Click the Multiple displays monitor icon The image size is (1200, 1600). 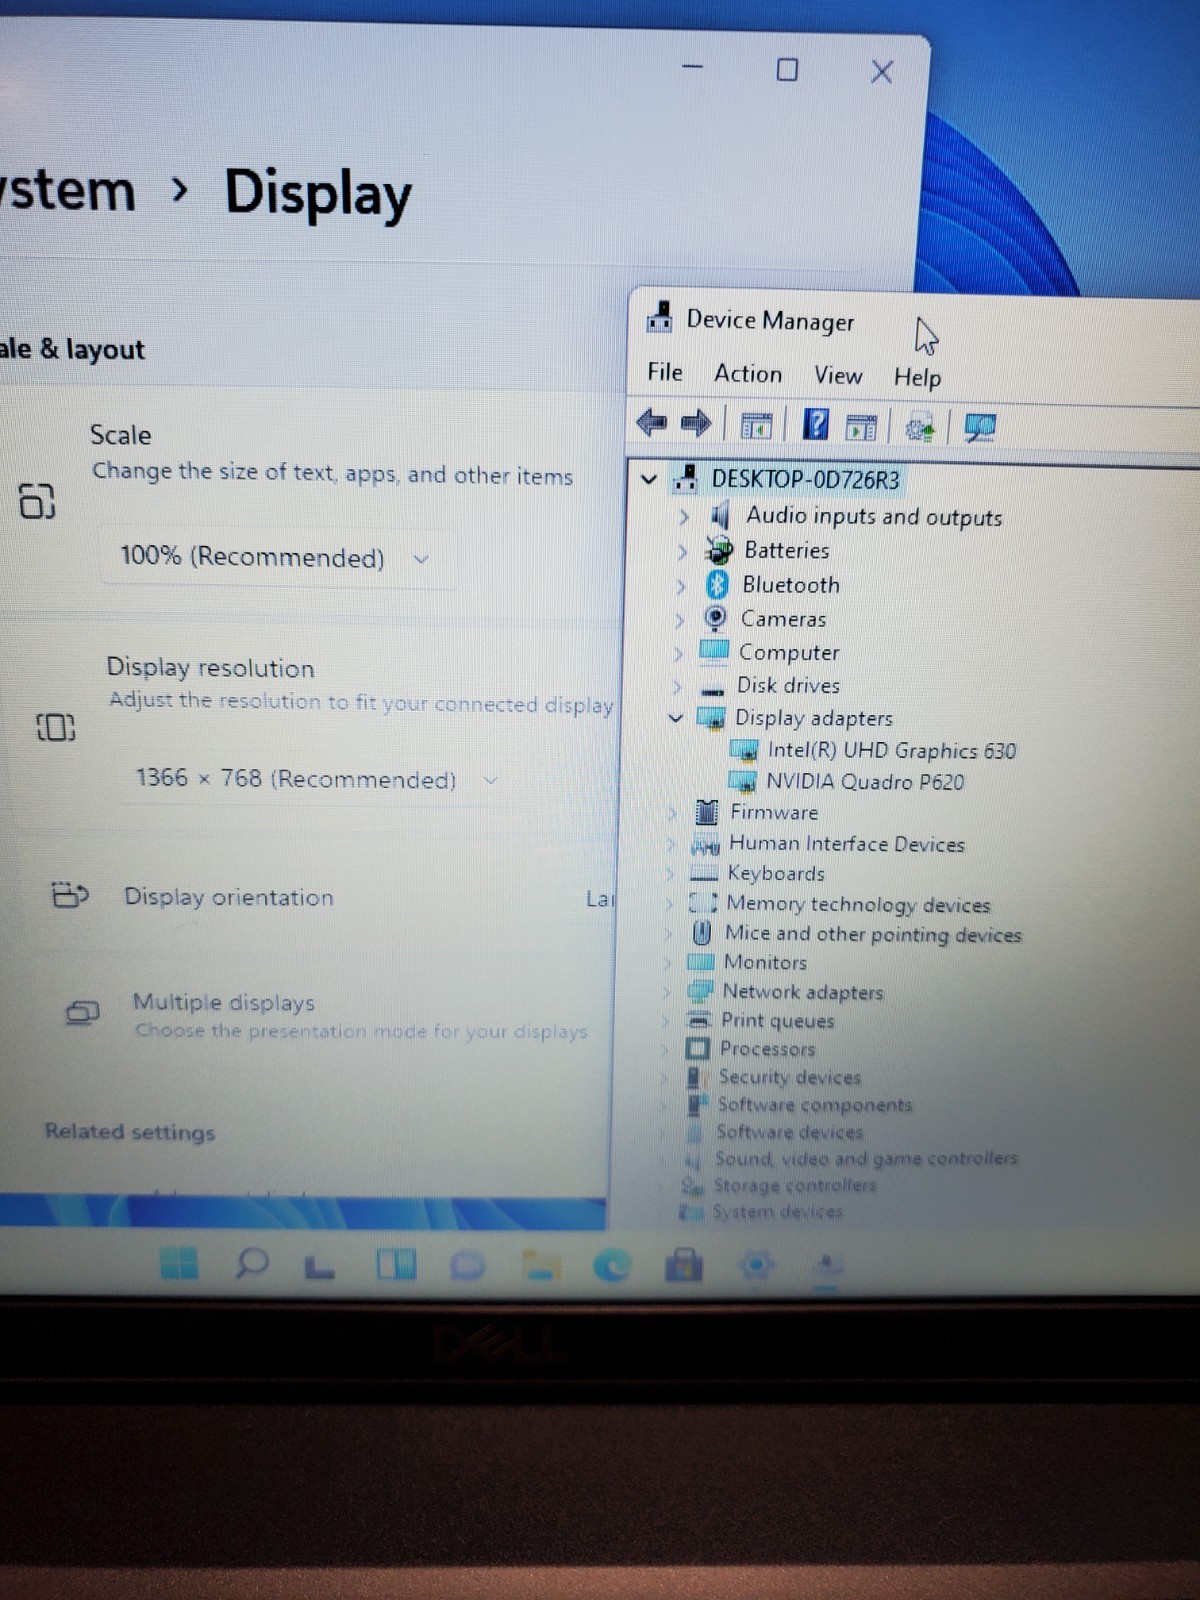(82, 1013)
